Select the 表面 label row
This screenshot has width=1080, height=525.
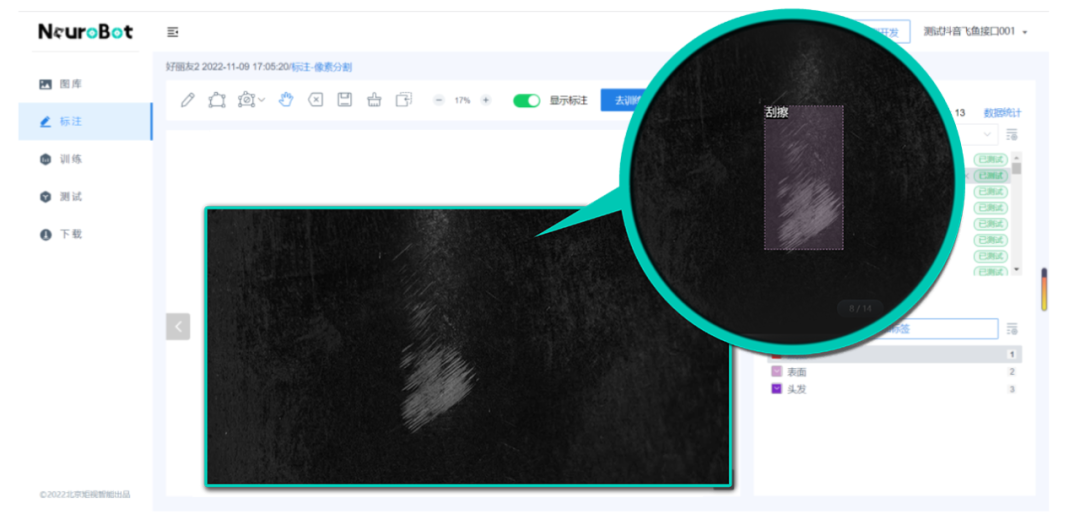[894, 372]
